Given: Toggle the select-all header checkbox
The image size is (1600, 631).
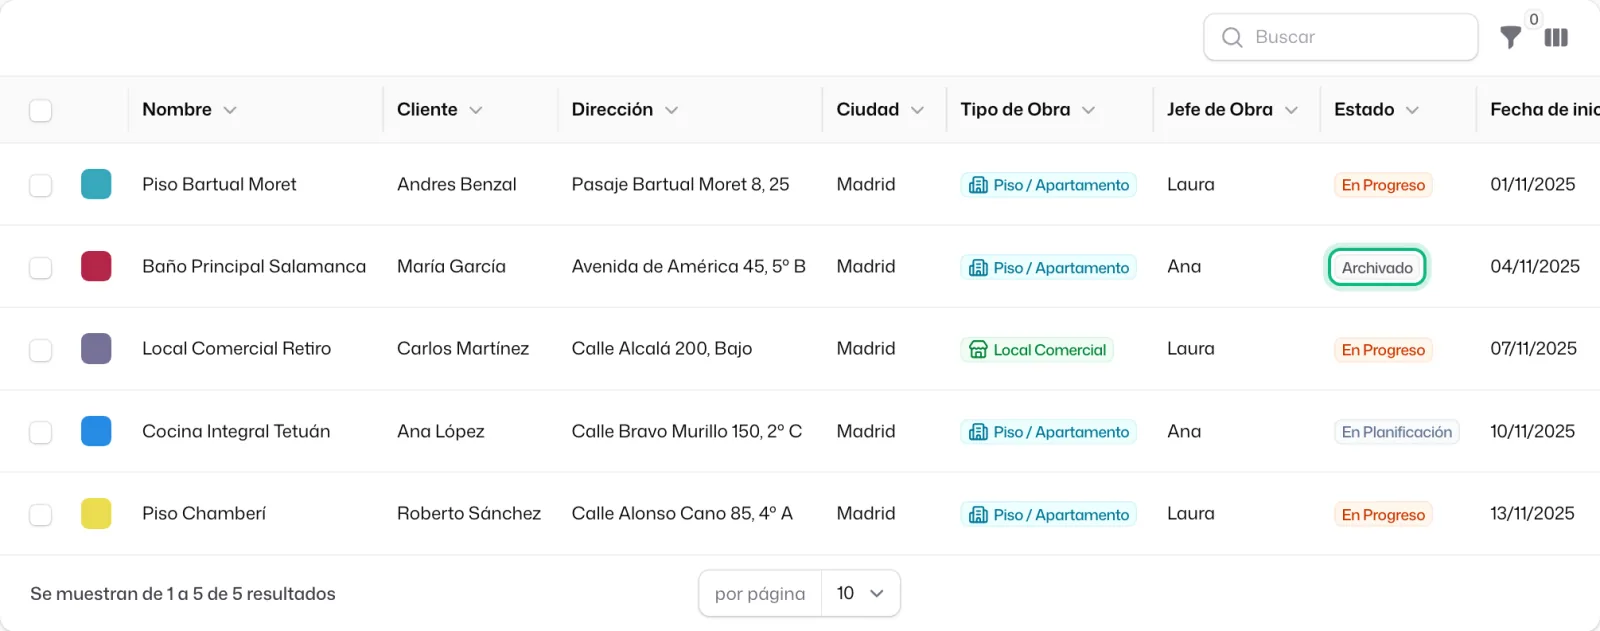Looking at the screenshot, I should pyautogui.click(x=40, y=110).
